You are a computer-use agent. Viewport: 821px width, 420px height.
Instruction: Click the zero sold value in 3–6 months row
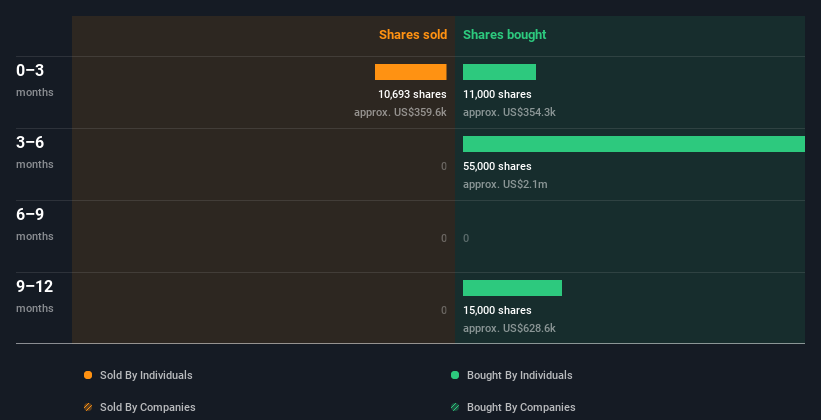tap(443, 167)
